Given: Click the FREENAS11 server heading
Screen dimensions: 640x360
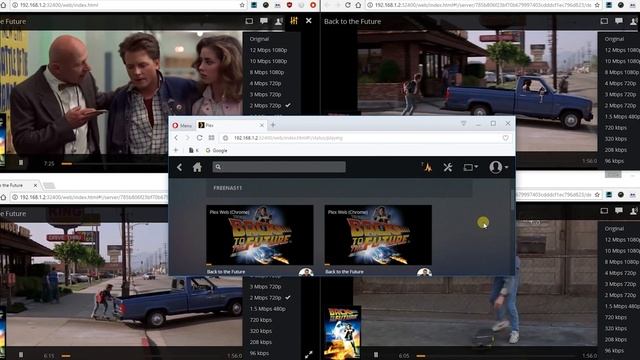Looking at the screenshot, I should pos(228,188).
